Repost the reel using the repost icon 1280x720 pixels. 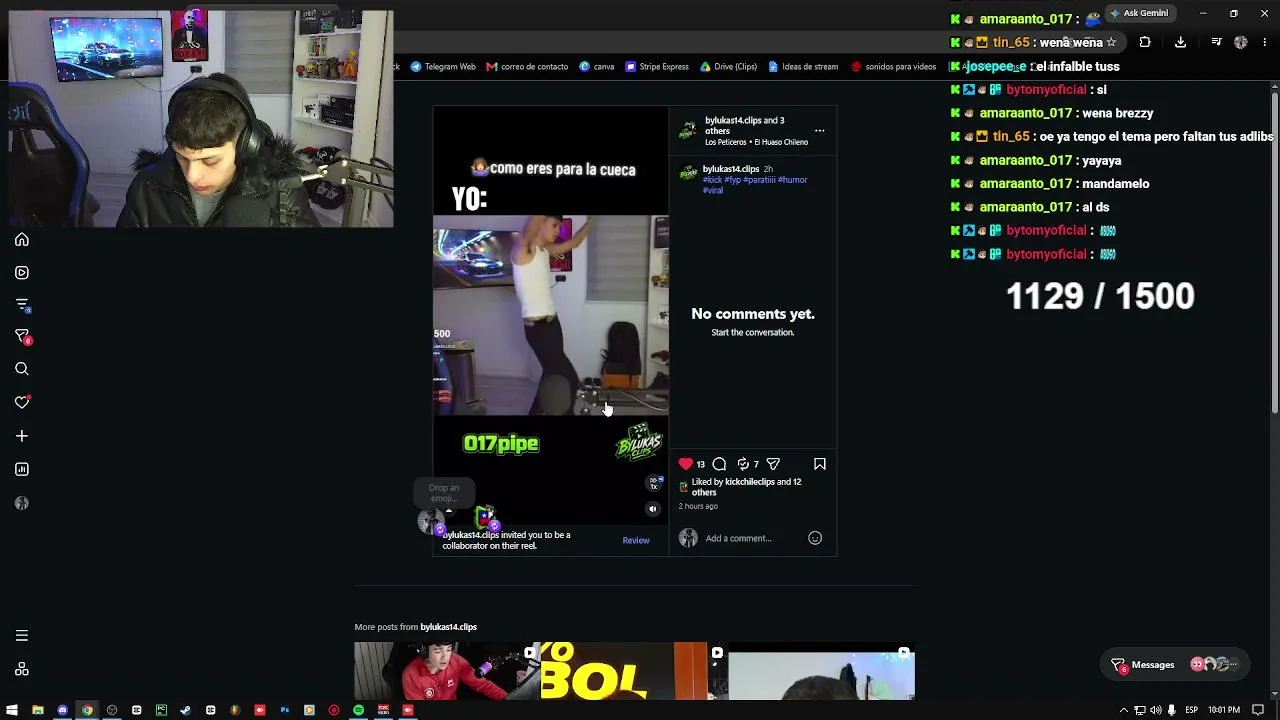tap(743, 464)
